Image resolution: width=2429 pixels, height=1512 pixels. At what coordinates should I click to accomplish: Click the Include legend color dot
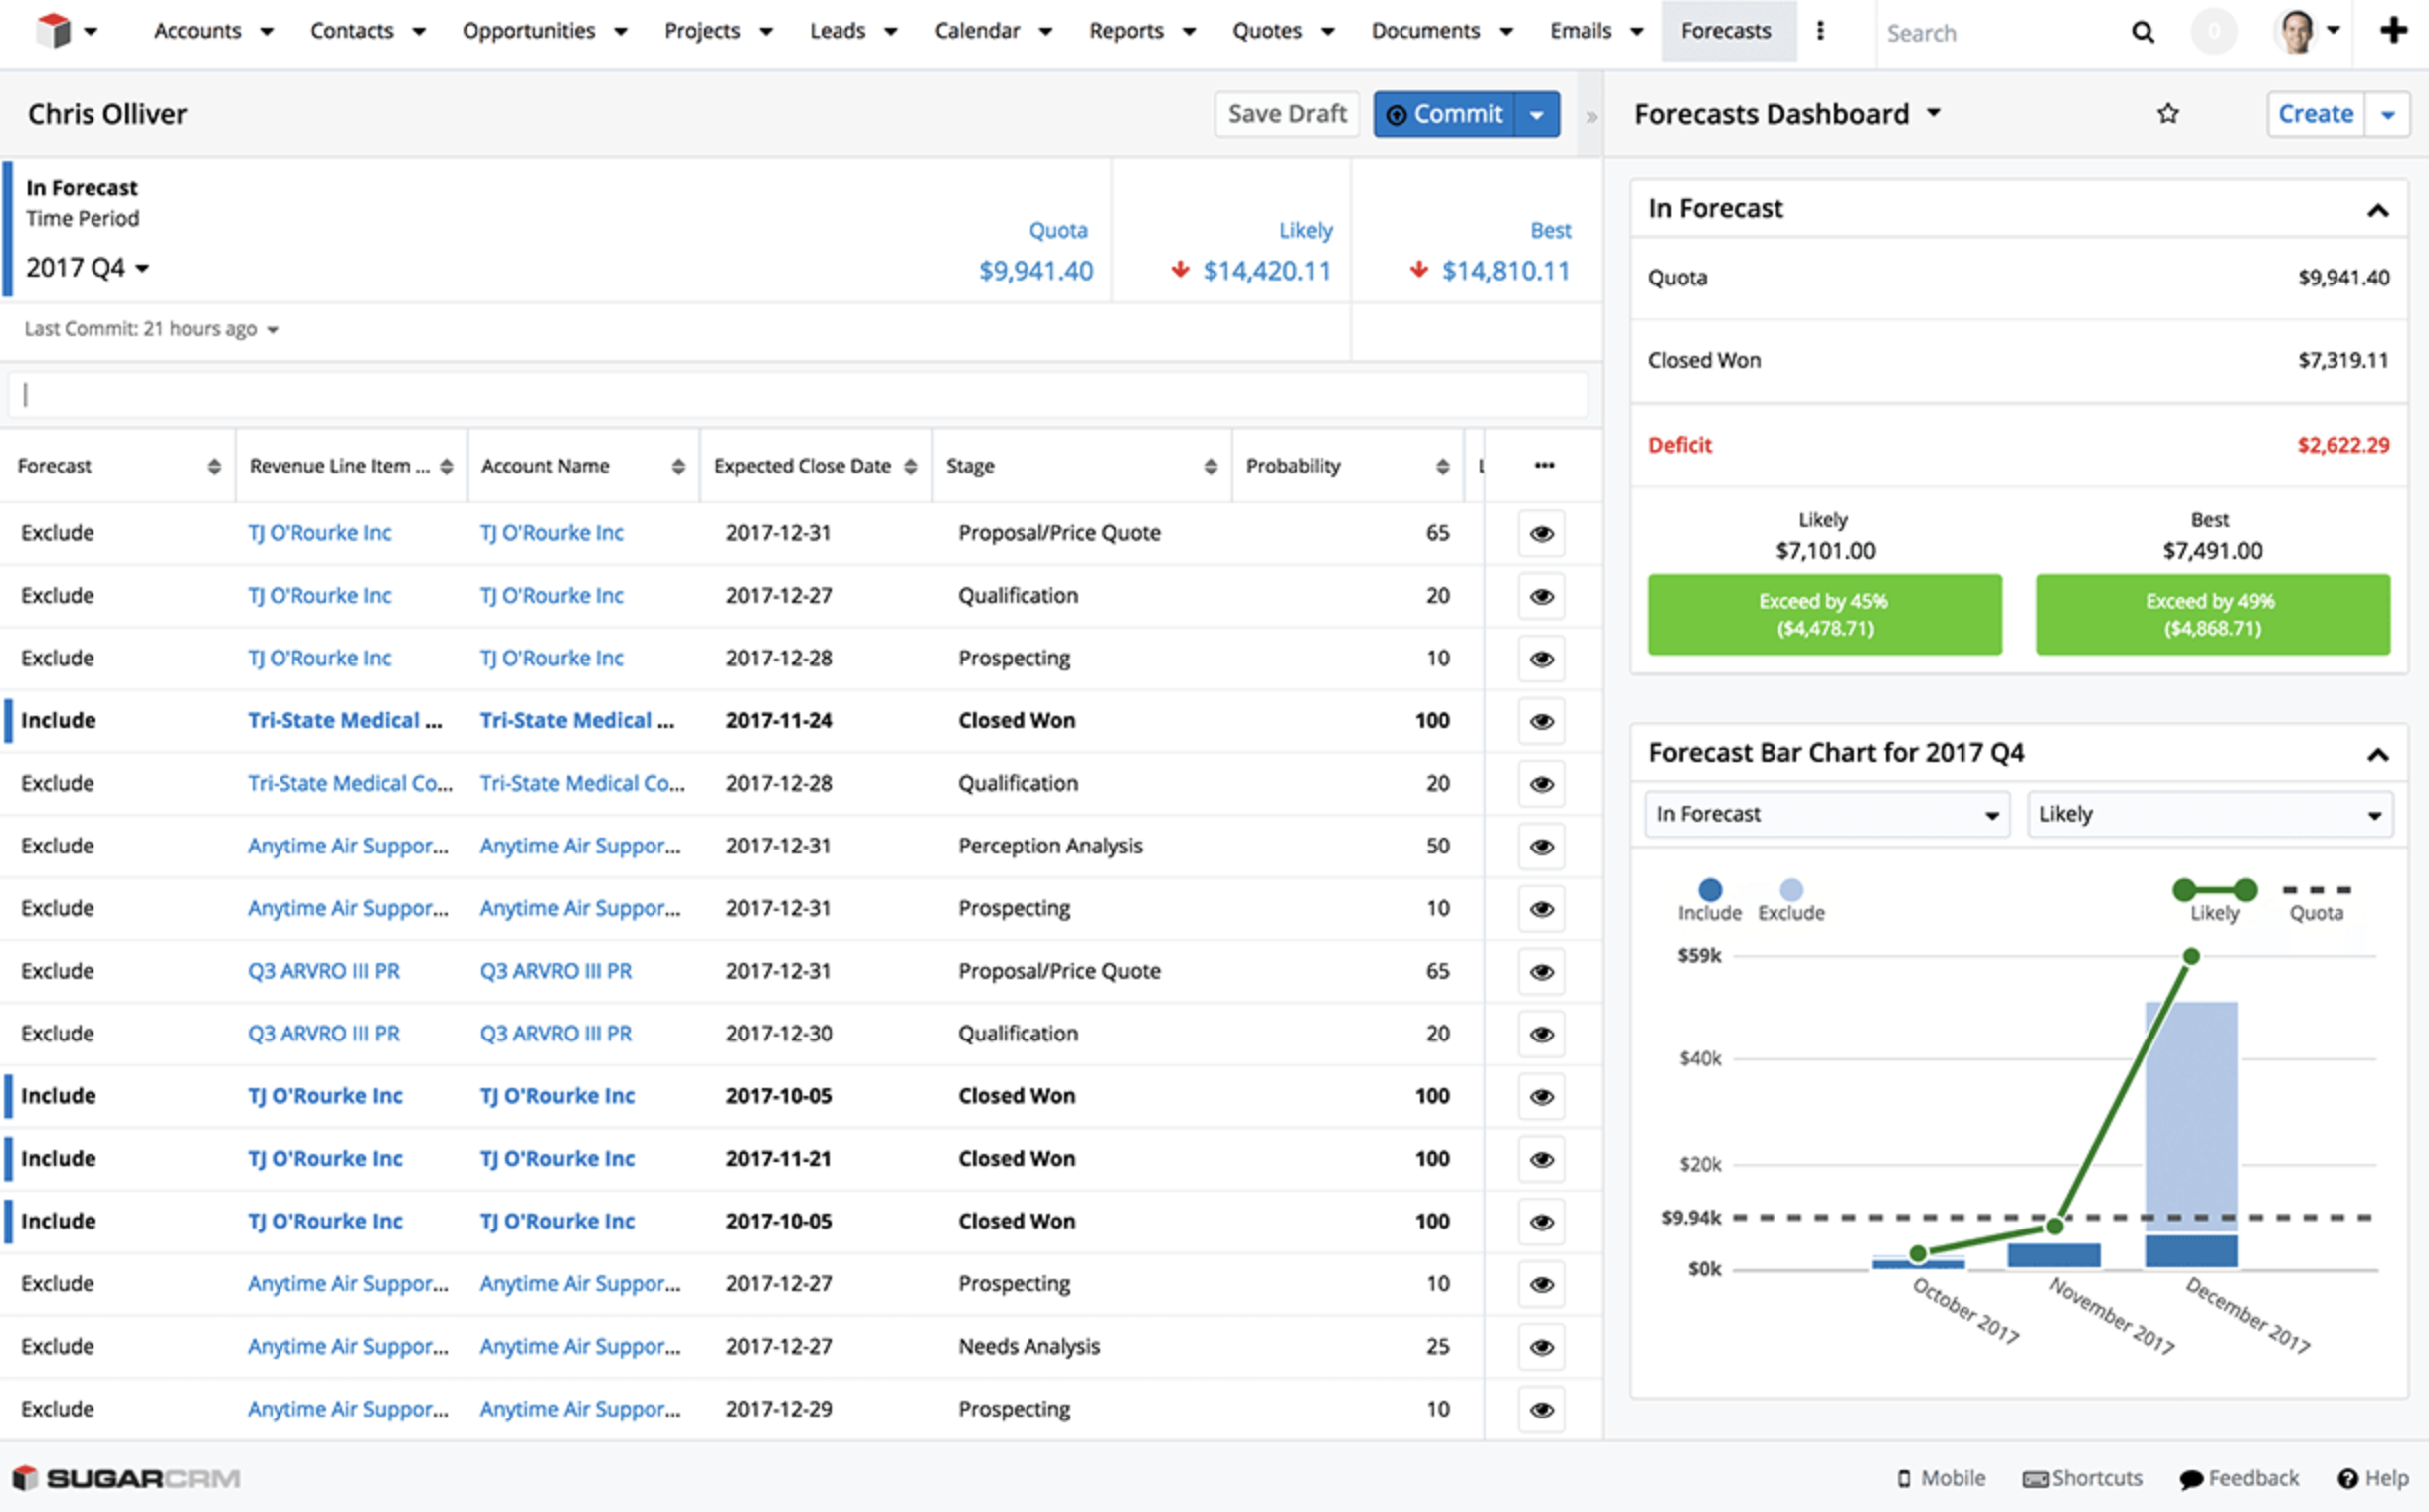click(x=1709, y=889)
